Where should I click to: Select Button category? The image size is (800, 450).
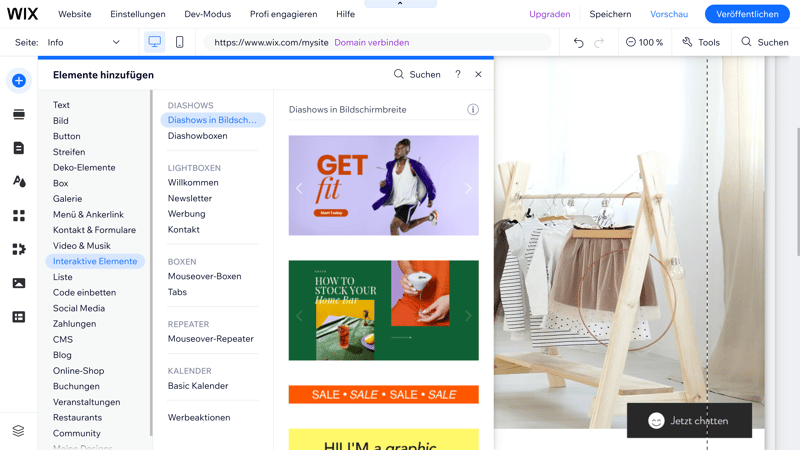point(67,136)
